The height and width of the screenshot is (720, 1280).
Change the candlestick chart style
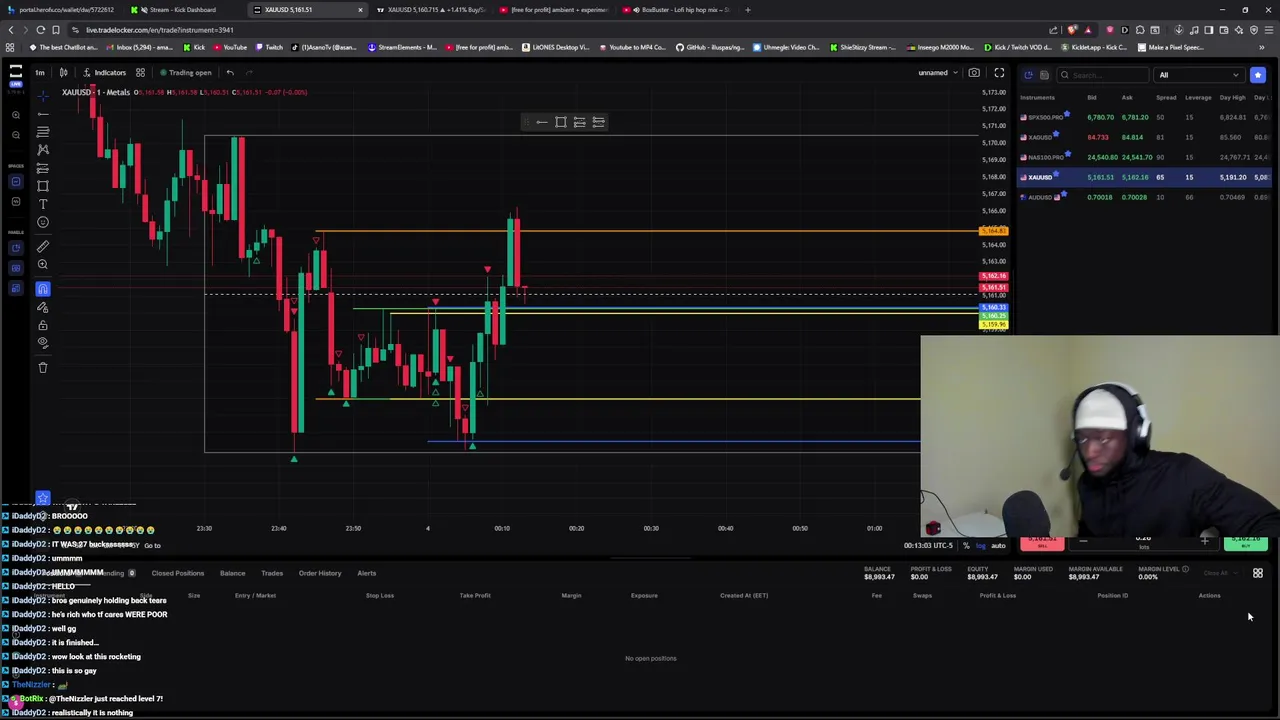(63, 72)
